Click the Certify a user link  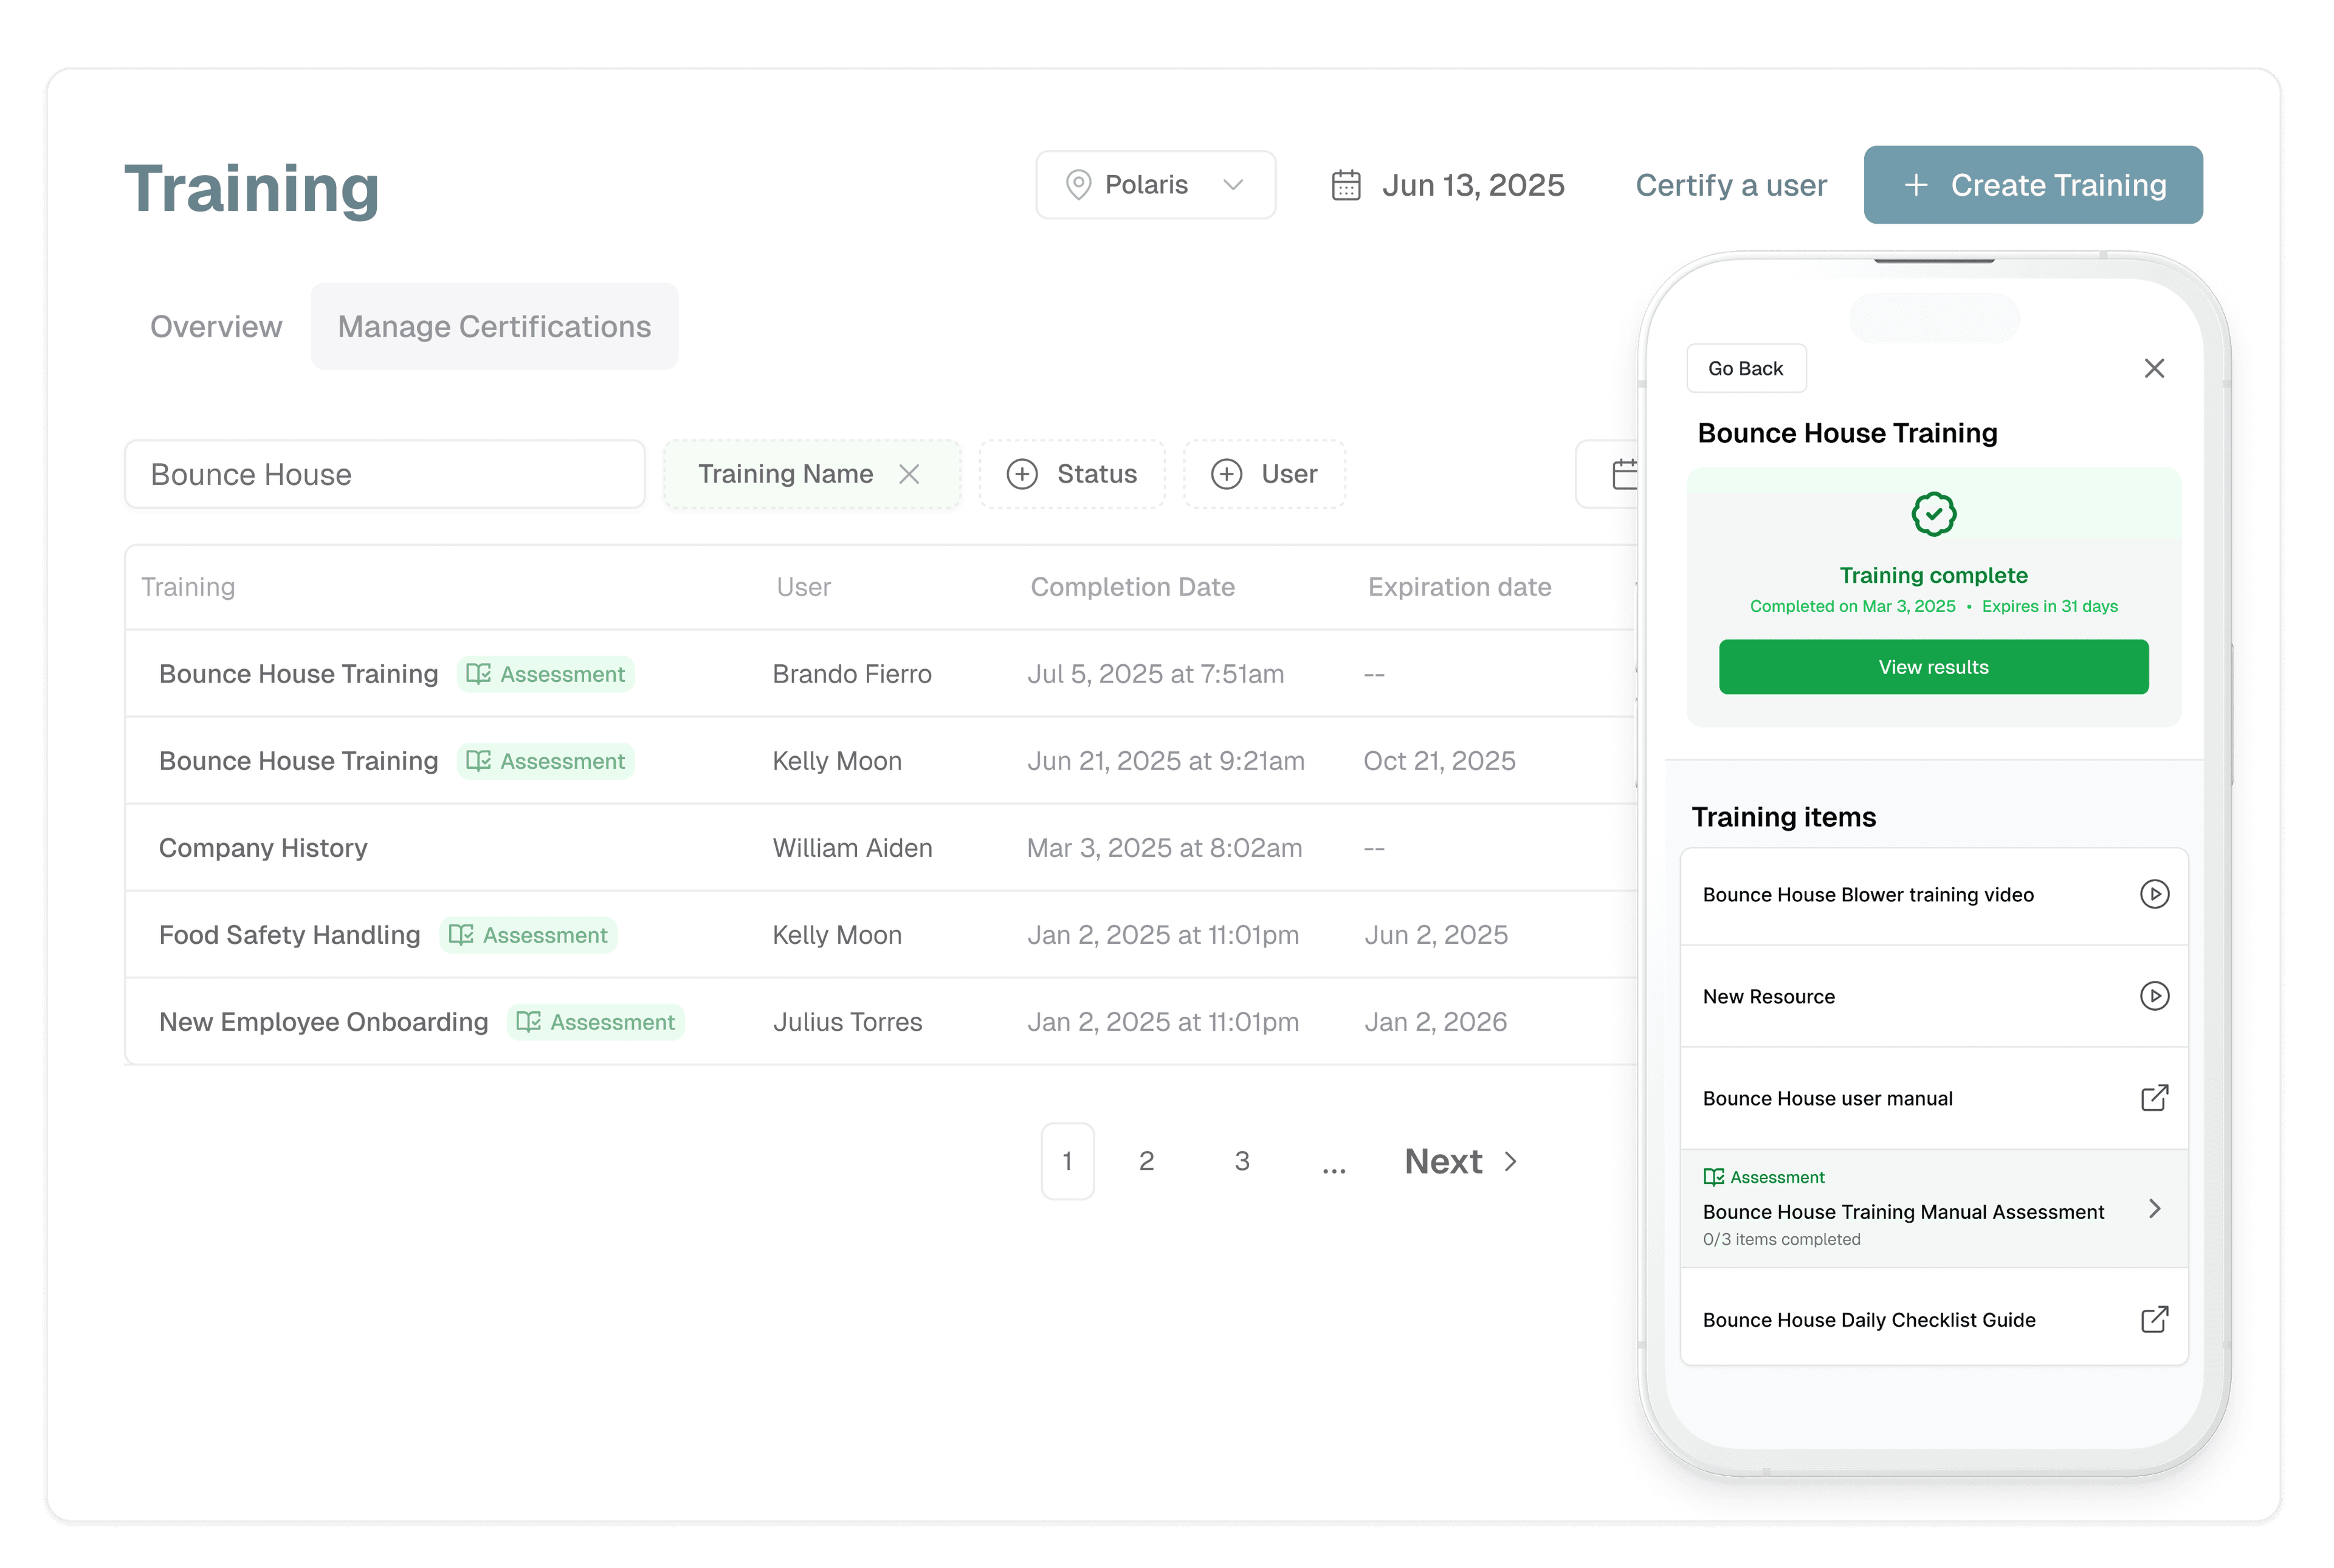point(1730,186)
